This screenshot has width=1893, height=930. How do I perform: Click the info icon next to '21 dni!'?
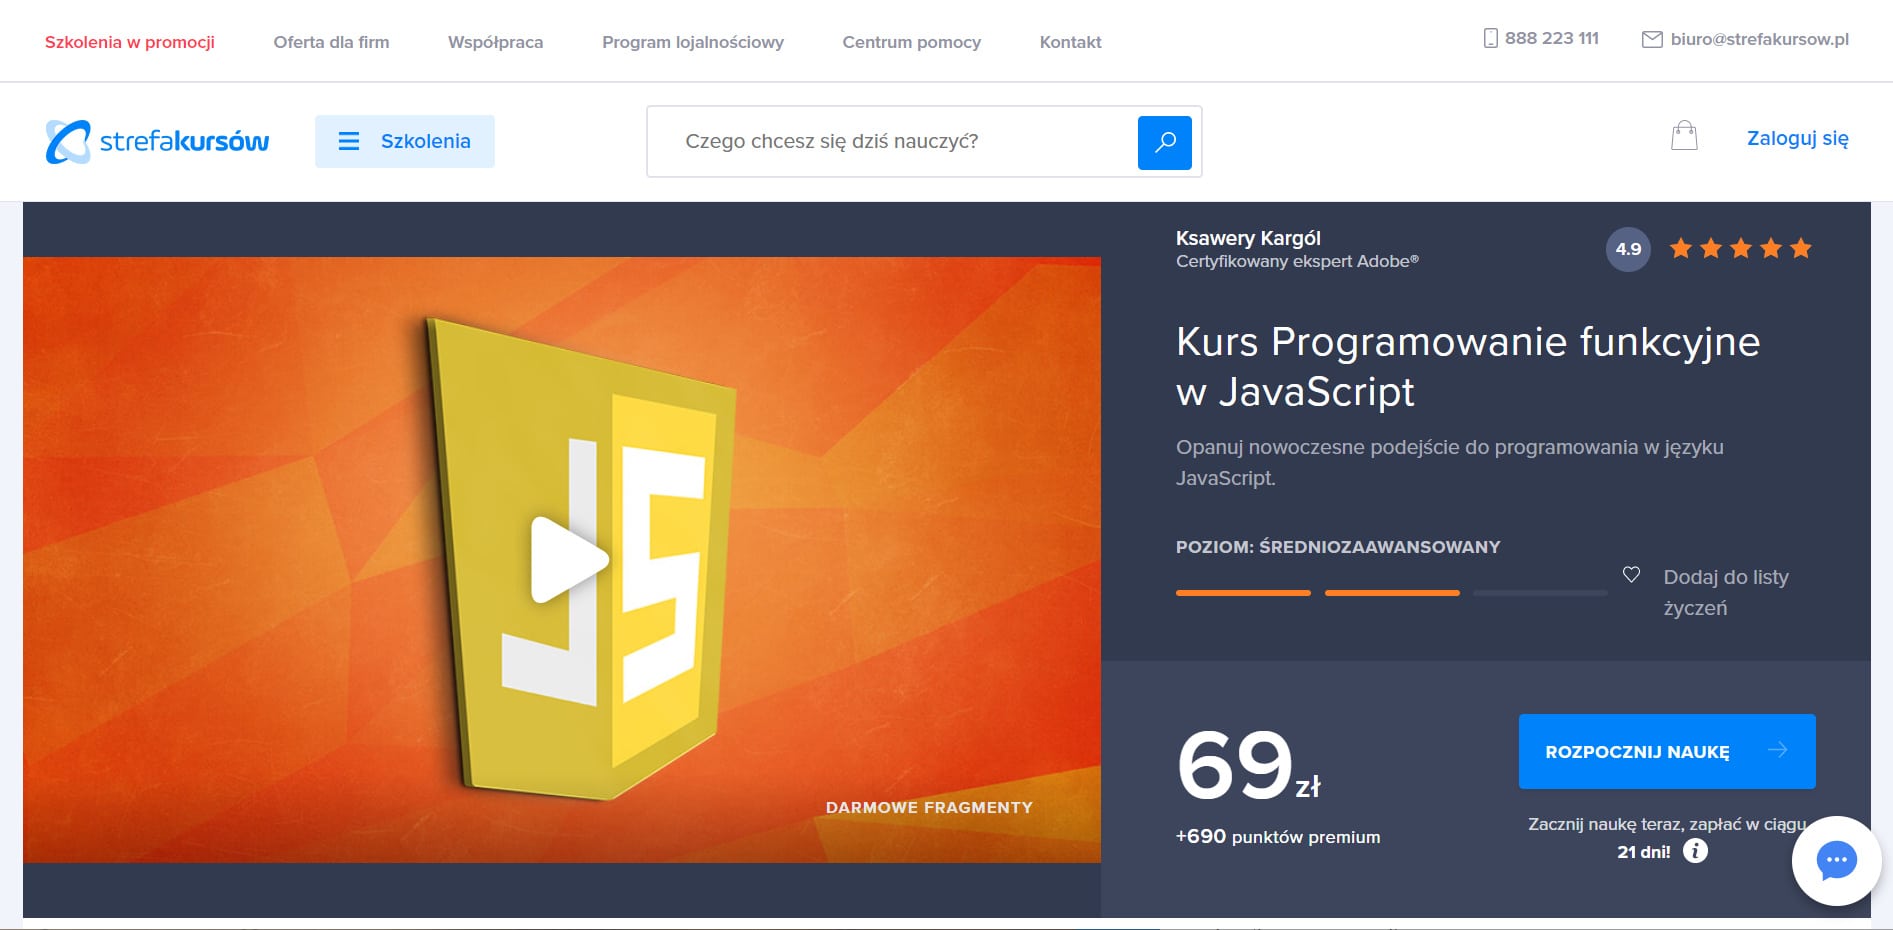tap(1694, 852)
